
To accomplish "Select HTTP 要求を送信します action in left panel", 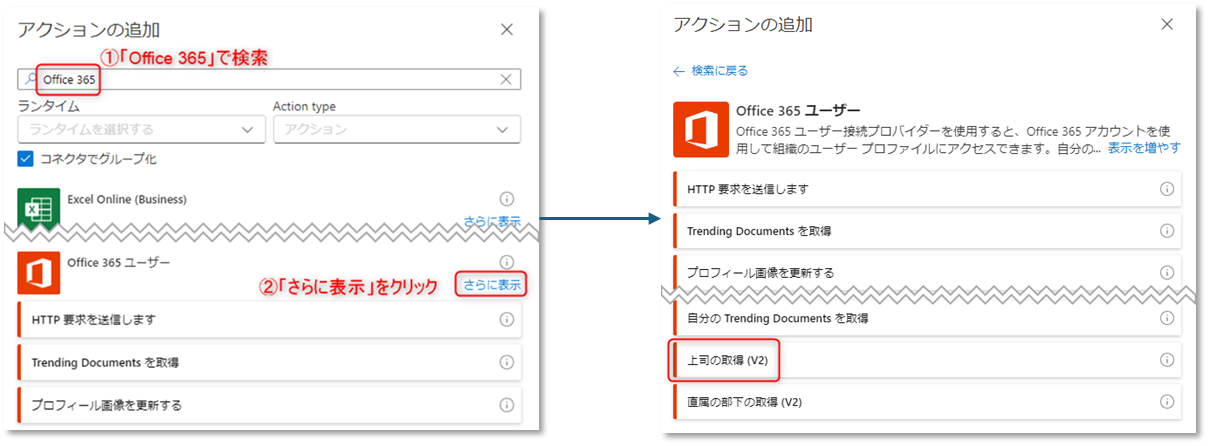I will 269,319.
